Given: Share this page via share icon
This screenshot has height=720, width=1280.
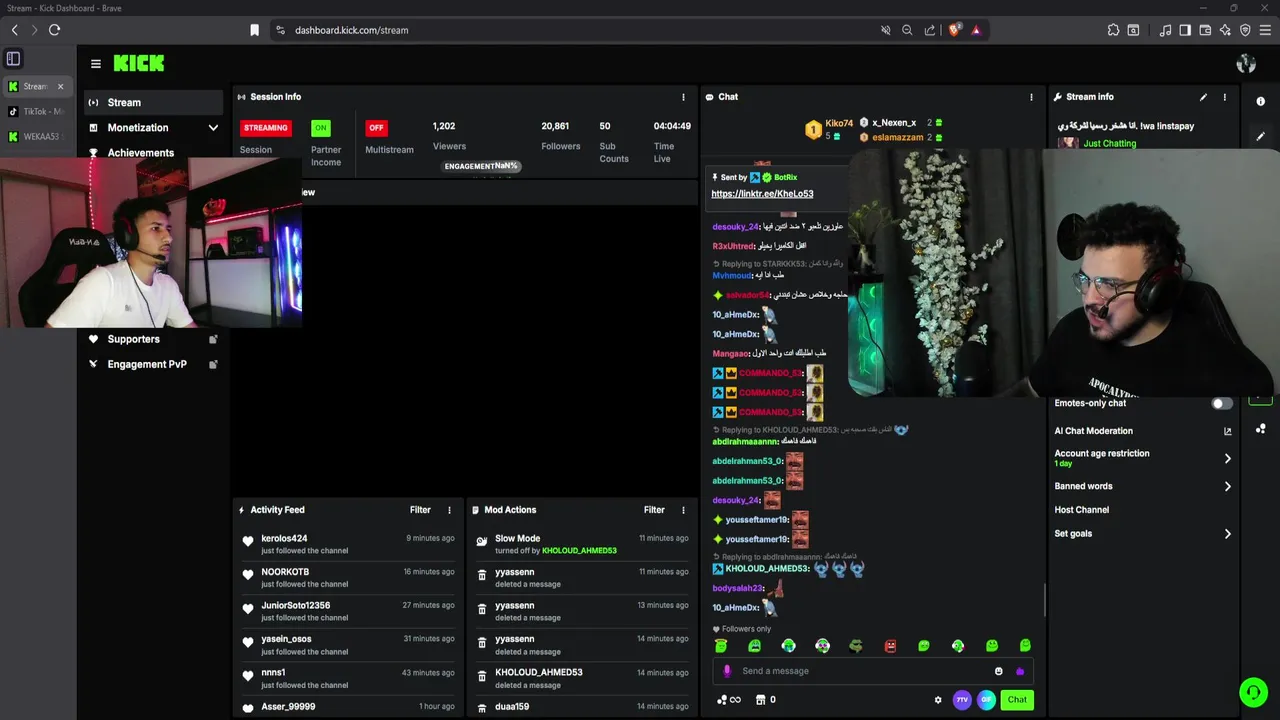Looking at the screenshot, I should [930, 30].
